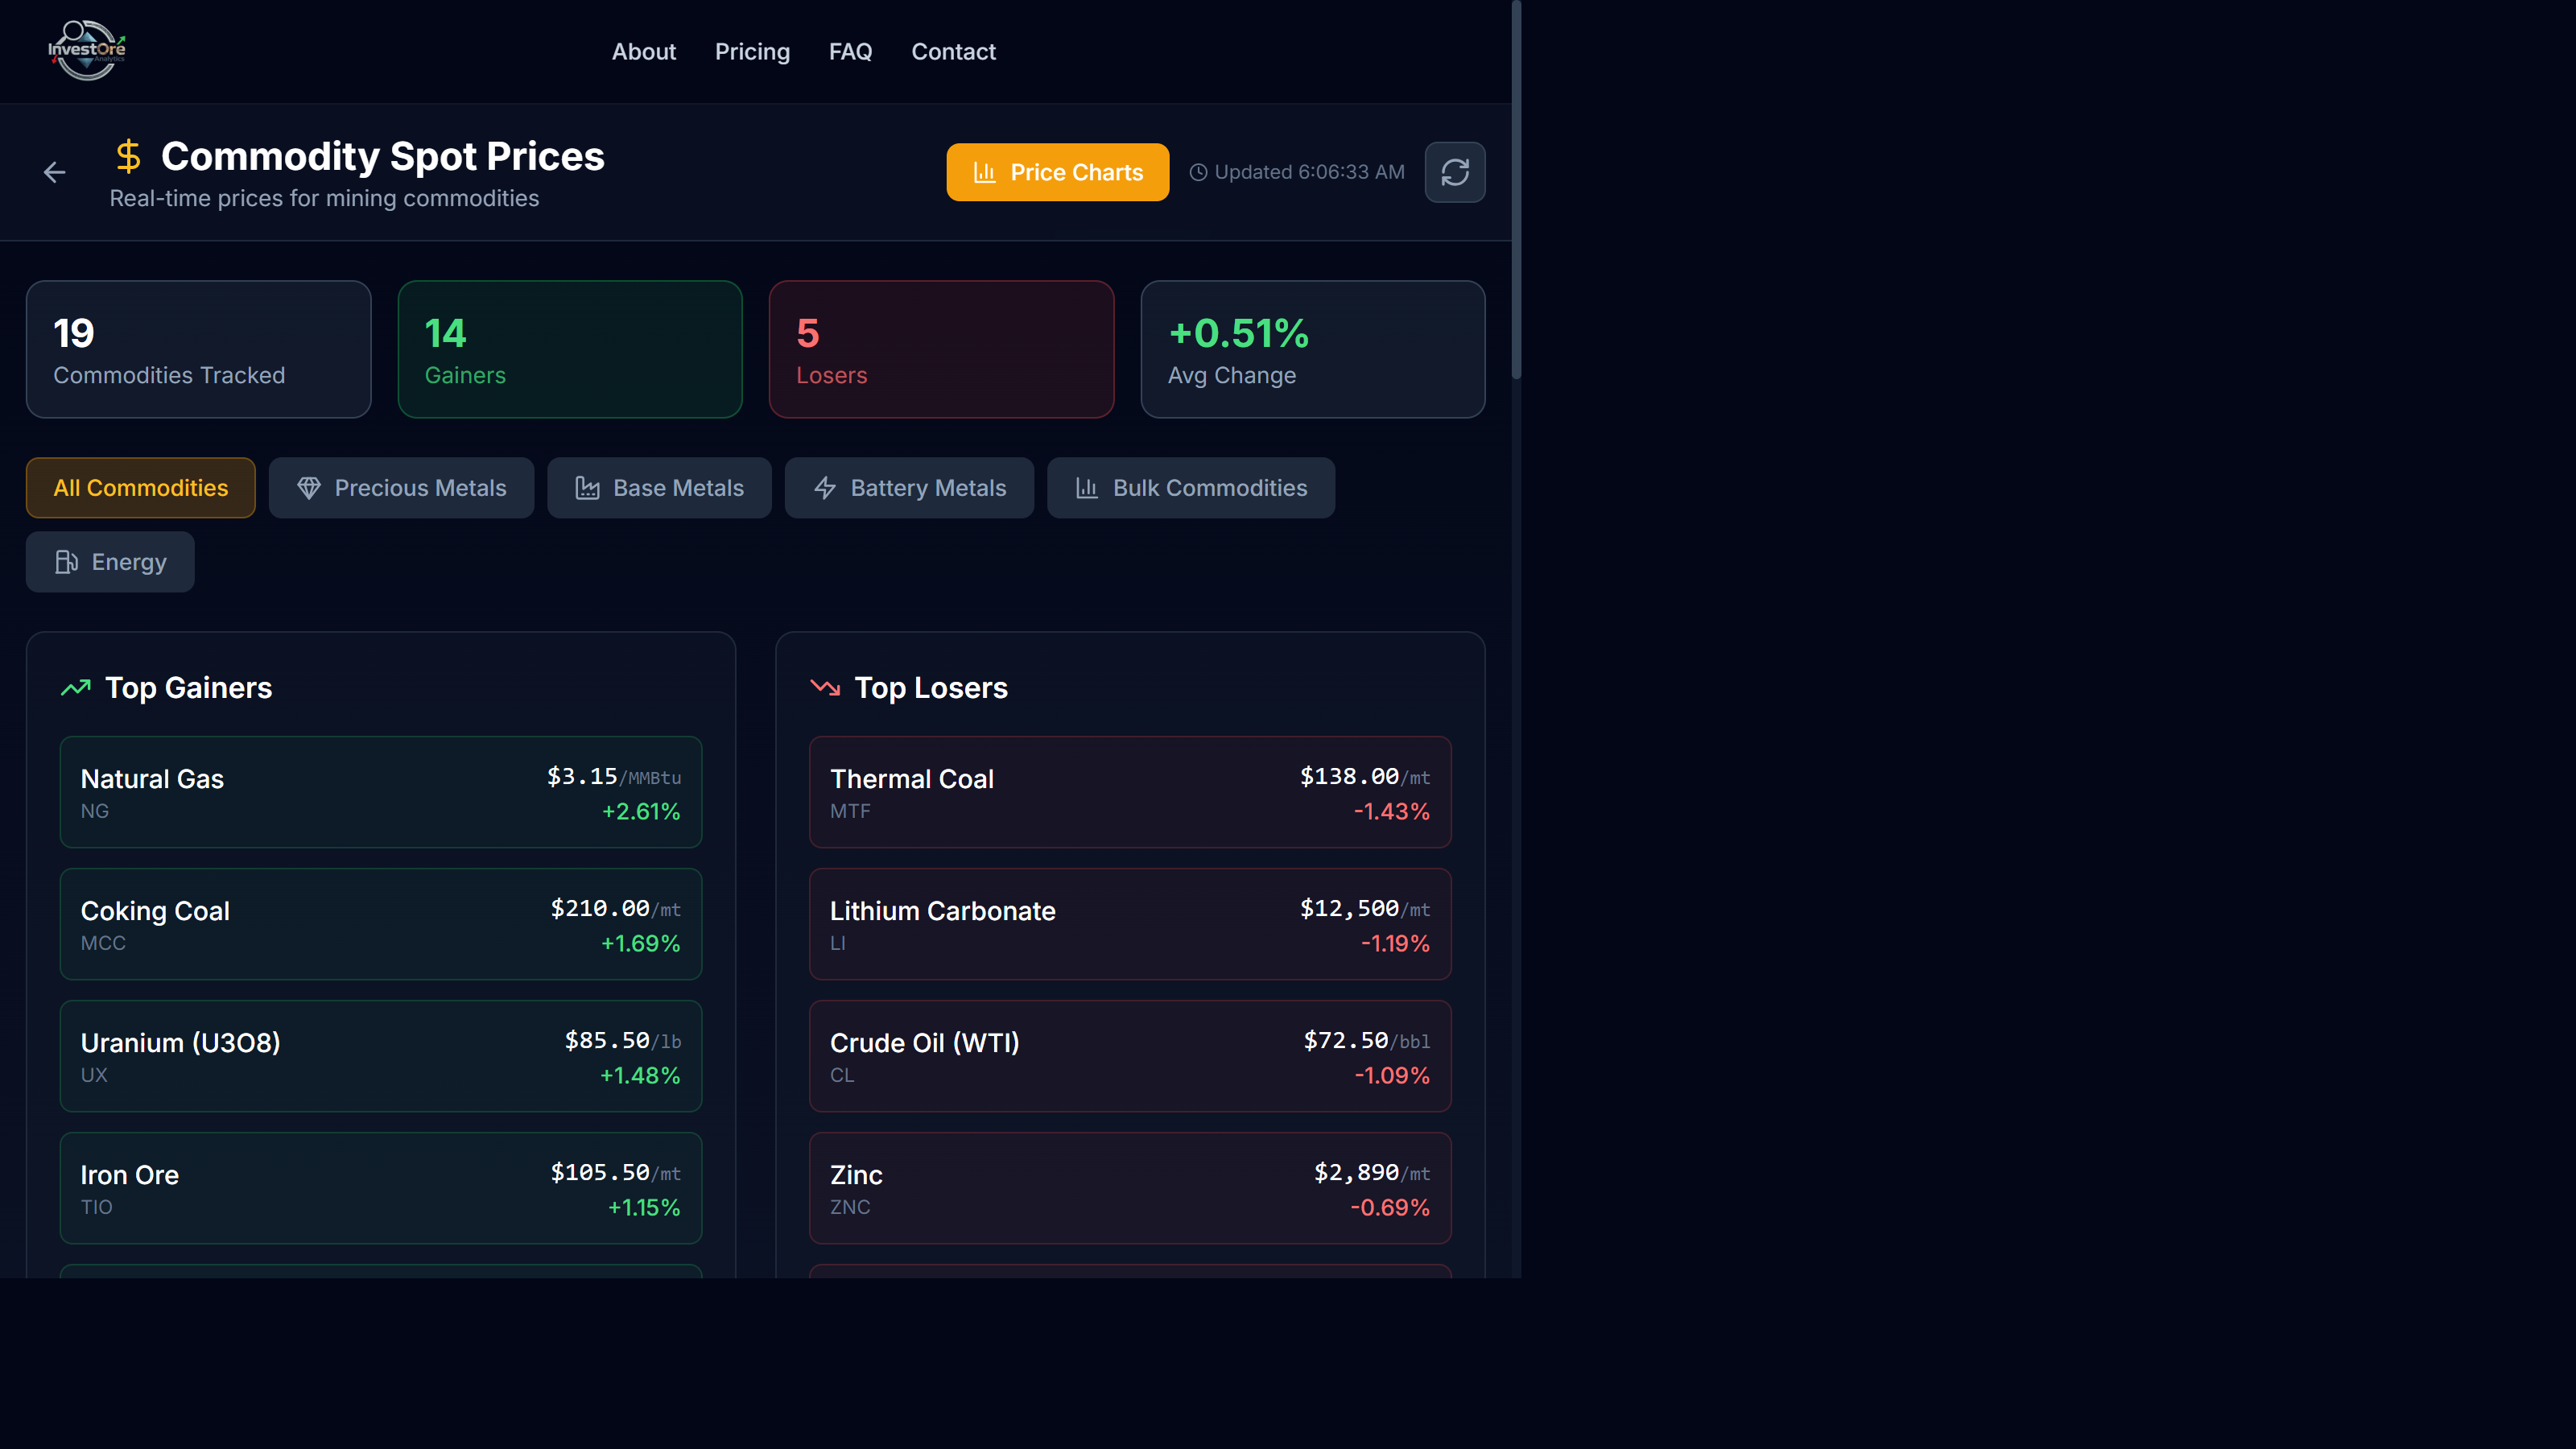Click the lightning bolt icon on Battery Metals
The image size is (2576, 1449).
point(824,488)
